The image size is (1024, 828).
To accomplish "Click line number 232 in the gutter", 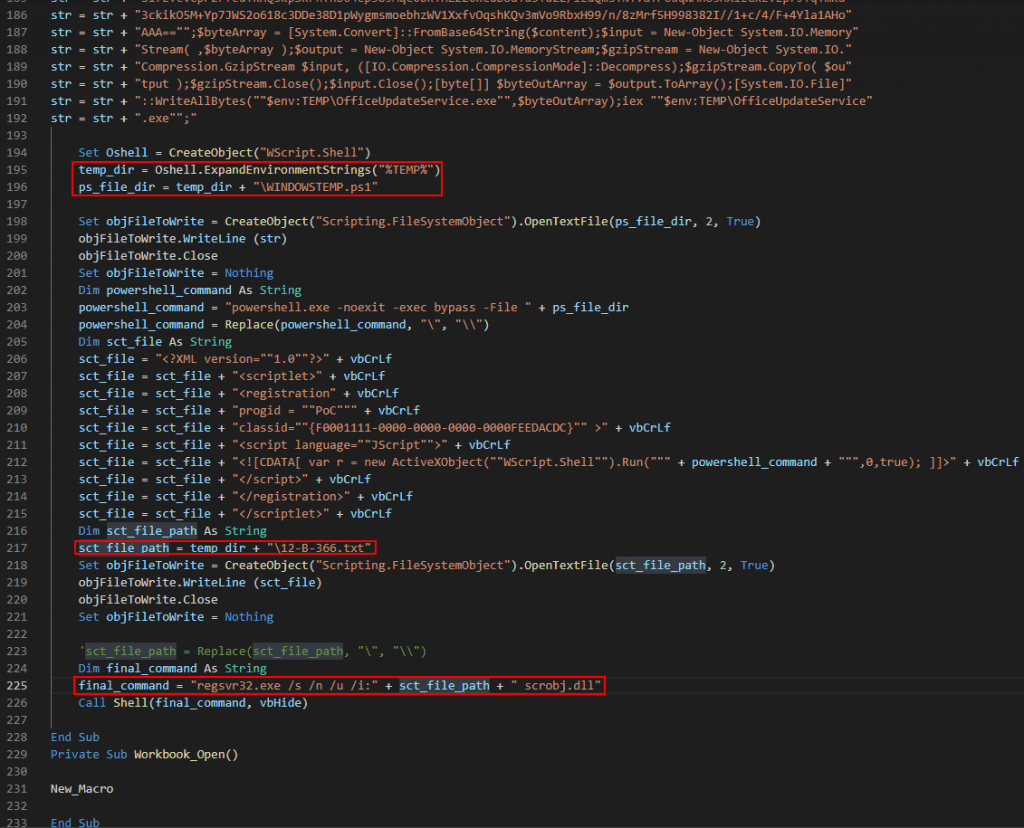I will coord(17,806).
